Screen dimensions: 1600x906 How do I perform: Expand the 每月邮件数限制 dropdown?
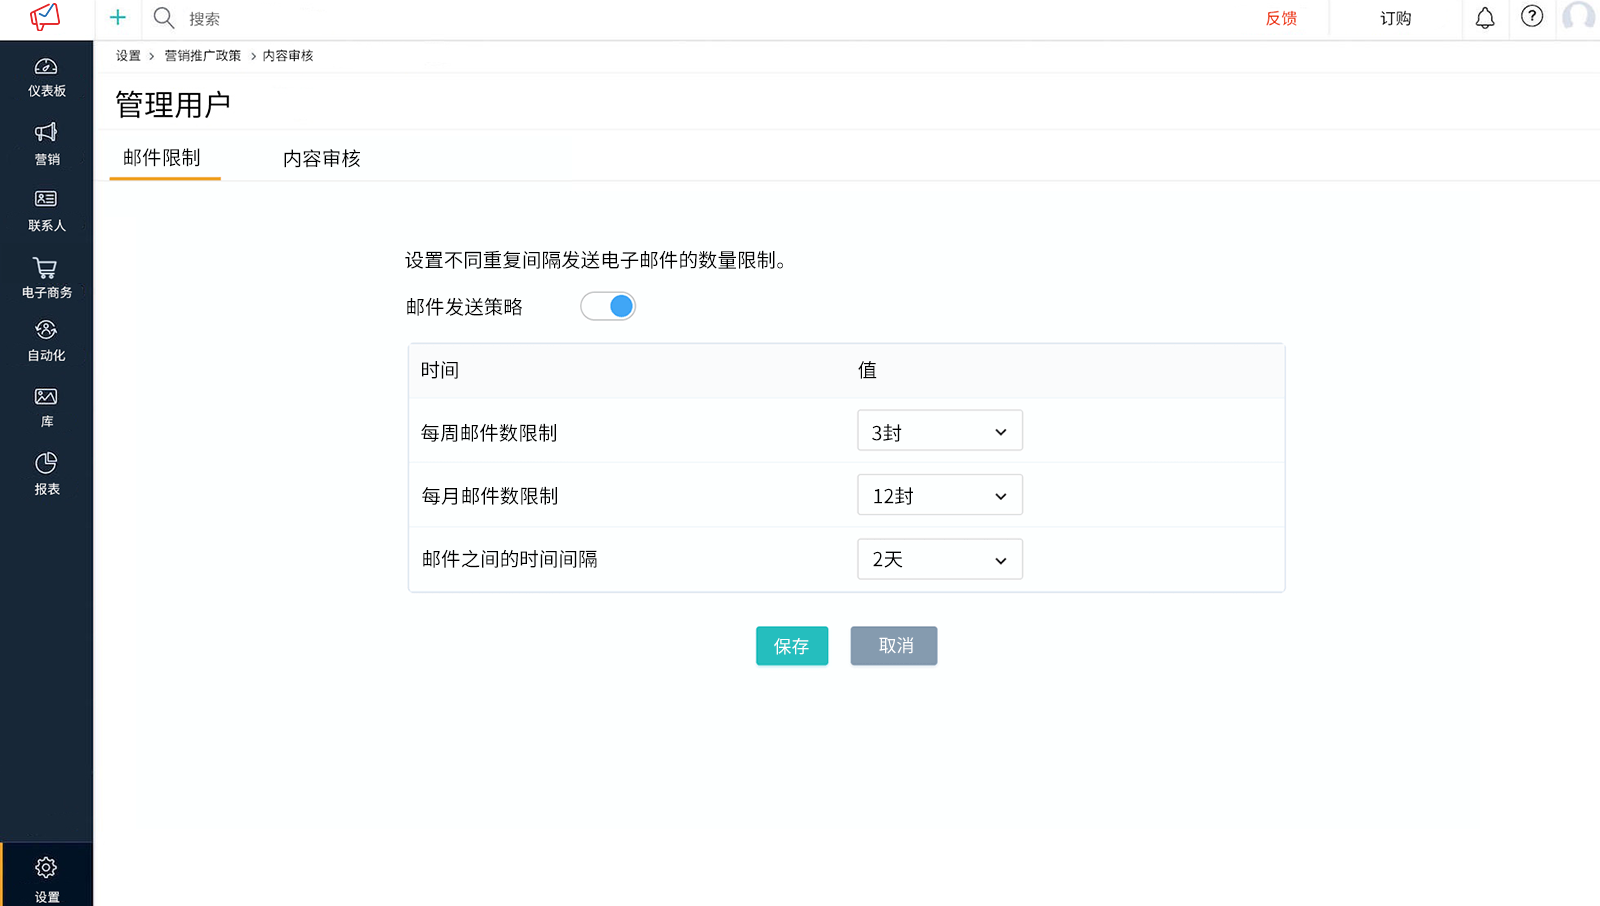939,495
